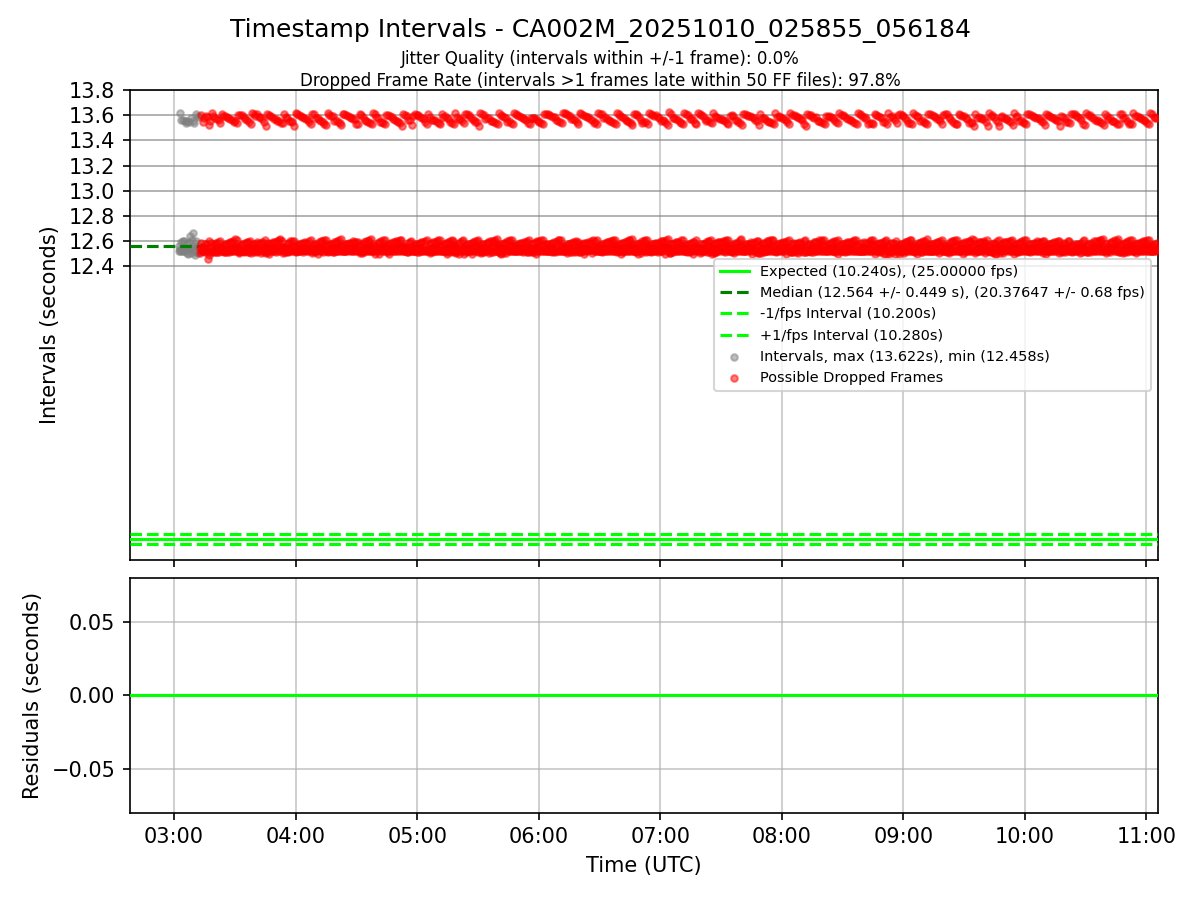Click the 07:00 x-axis tick label
This screenshot has width=1200, height=900.
click(x=660, y=834)
